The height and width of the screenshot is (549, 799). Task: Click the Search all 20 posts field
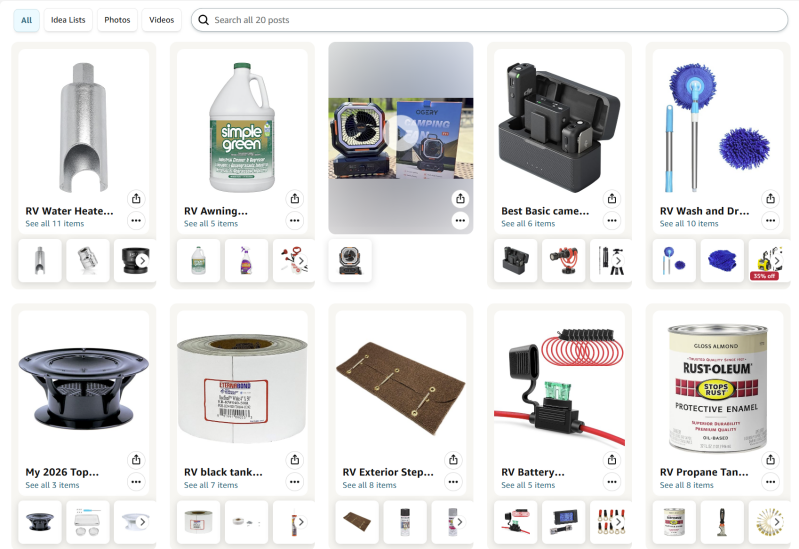coord(489,20)
